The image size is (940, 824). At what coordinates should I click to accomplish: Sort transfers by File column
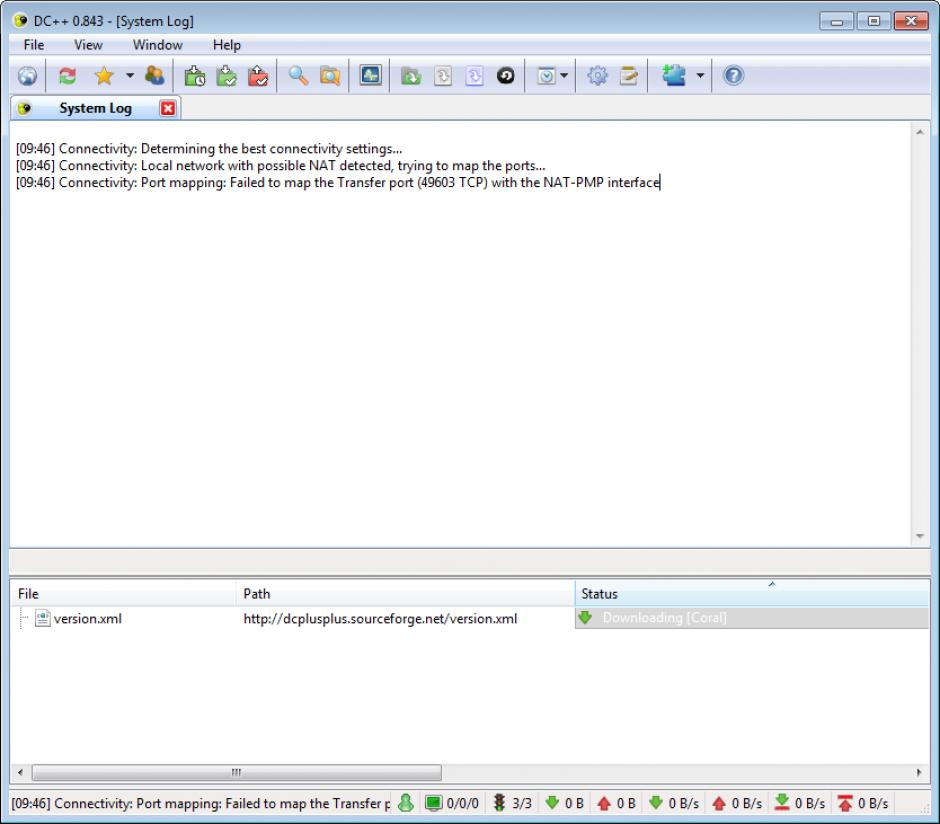tap(123, 594)
